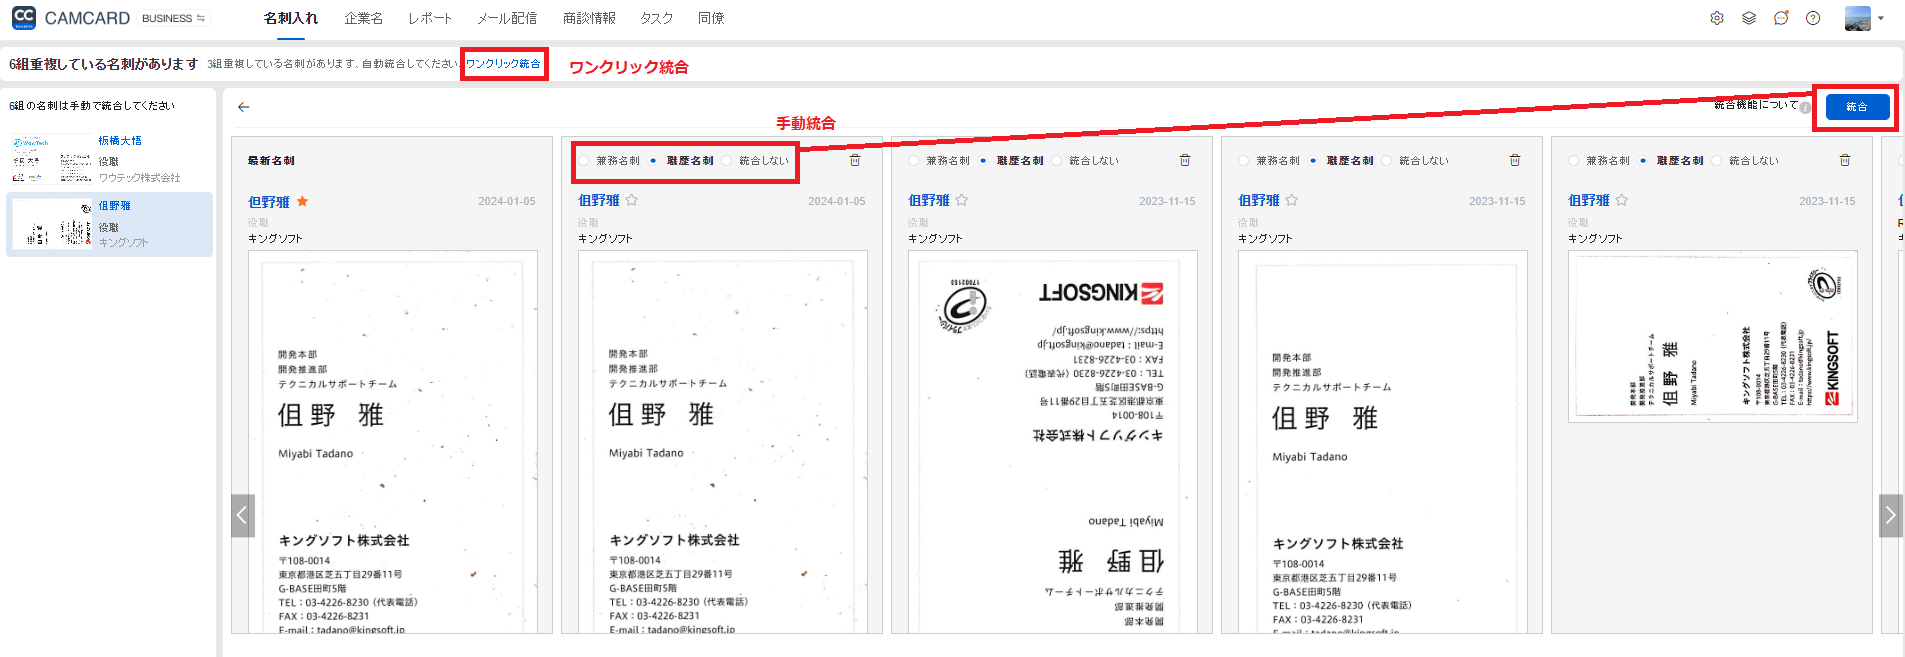Select 兼務名刺 on the sideways-image card
The height and width of the screenshot is (657, 1905).
[x=1573, y=161]
